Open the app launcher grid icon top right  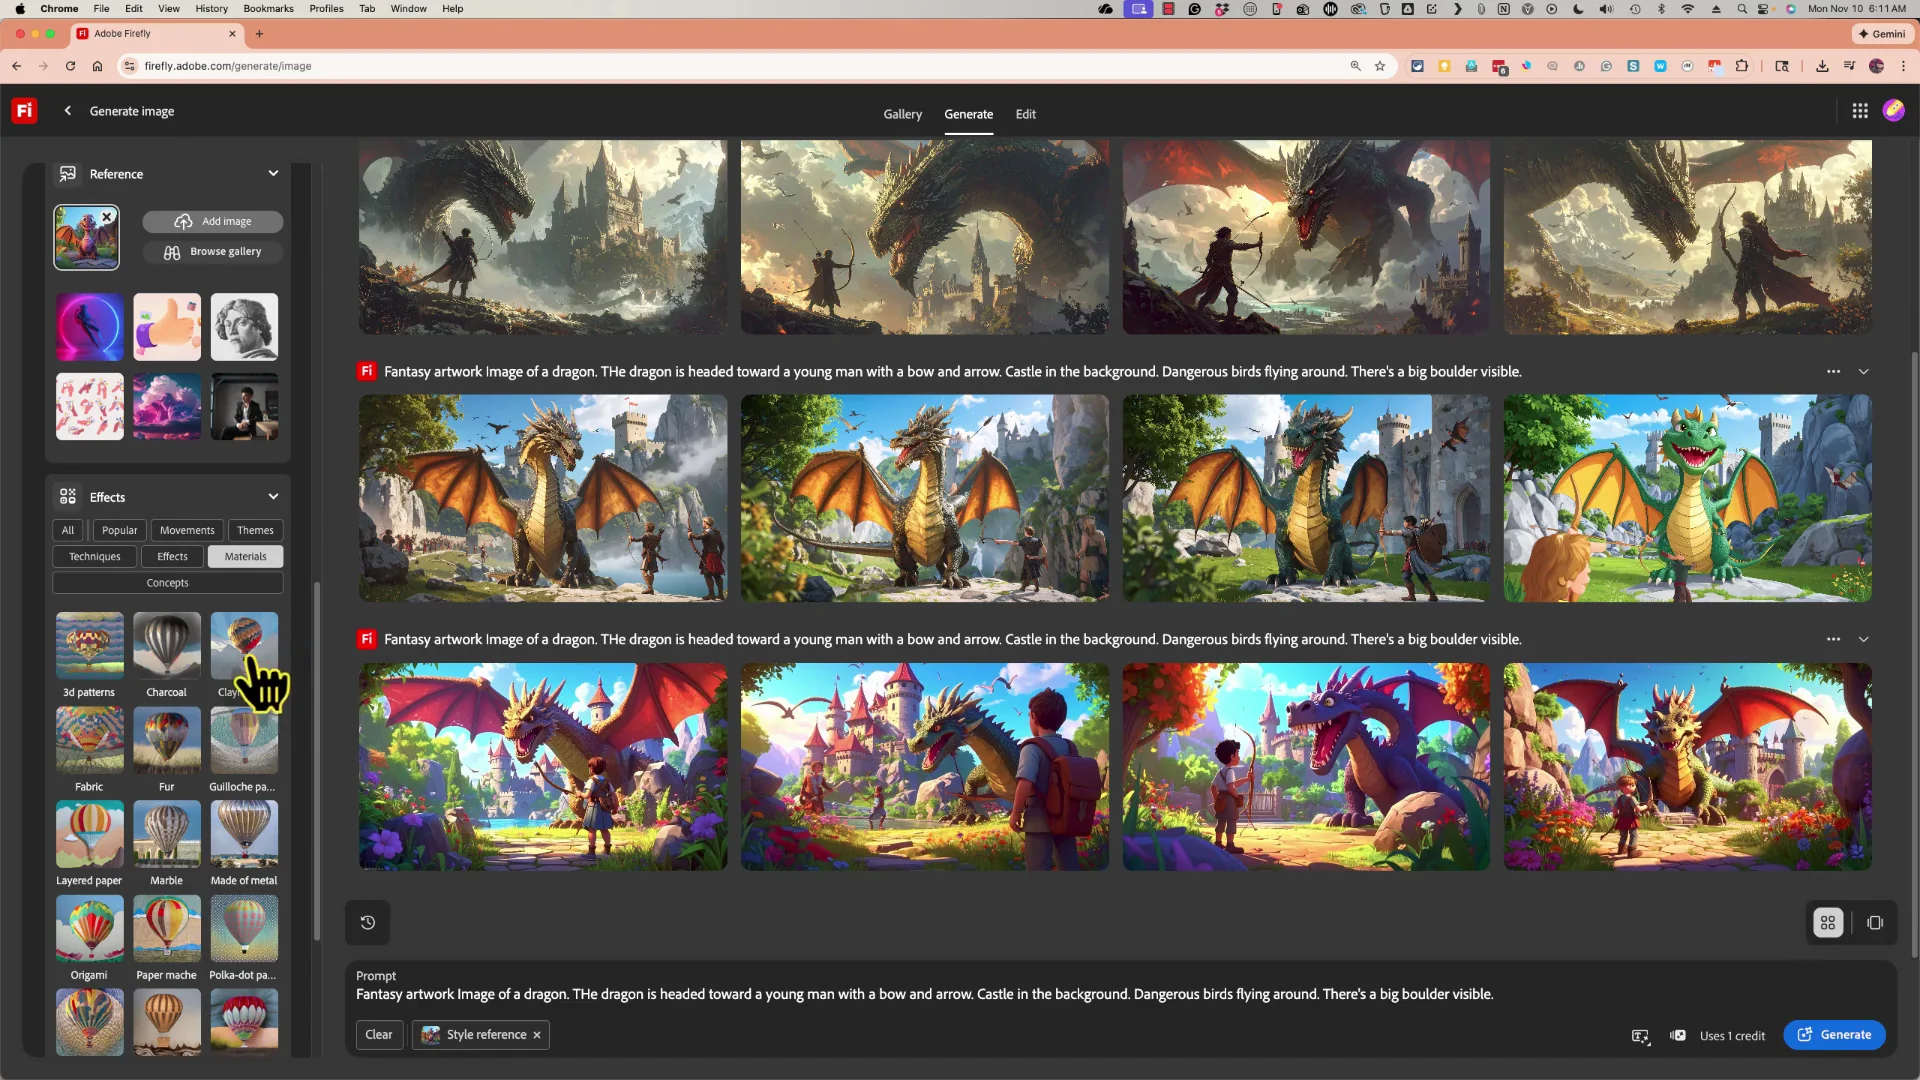click(1860, 110)
